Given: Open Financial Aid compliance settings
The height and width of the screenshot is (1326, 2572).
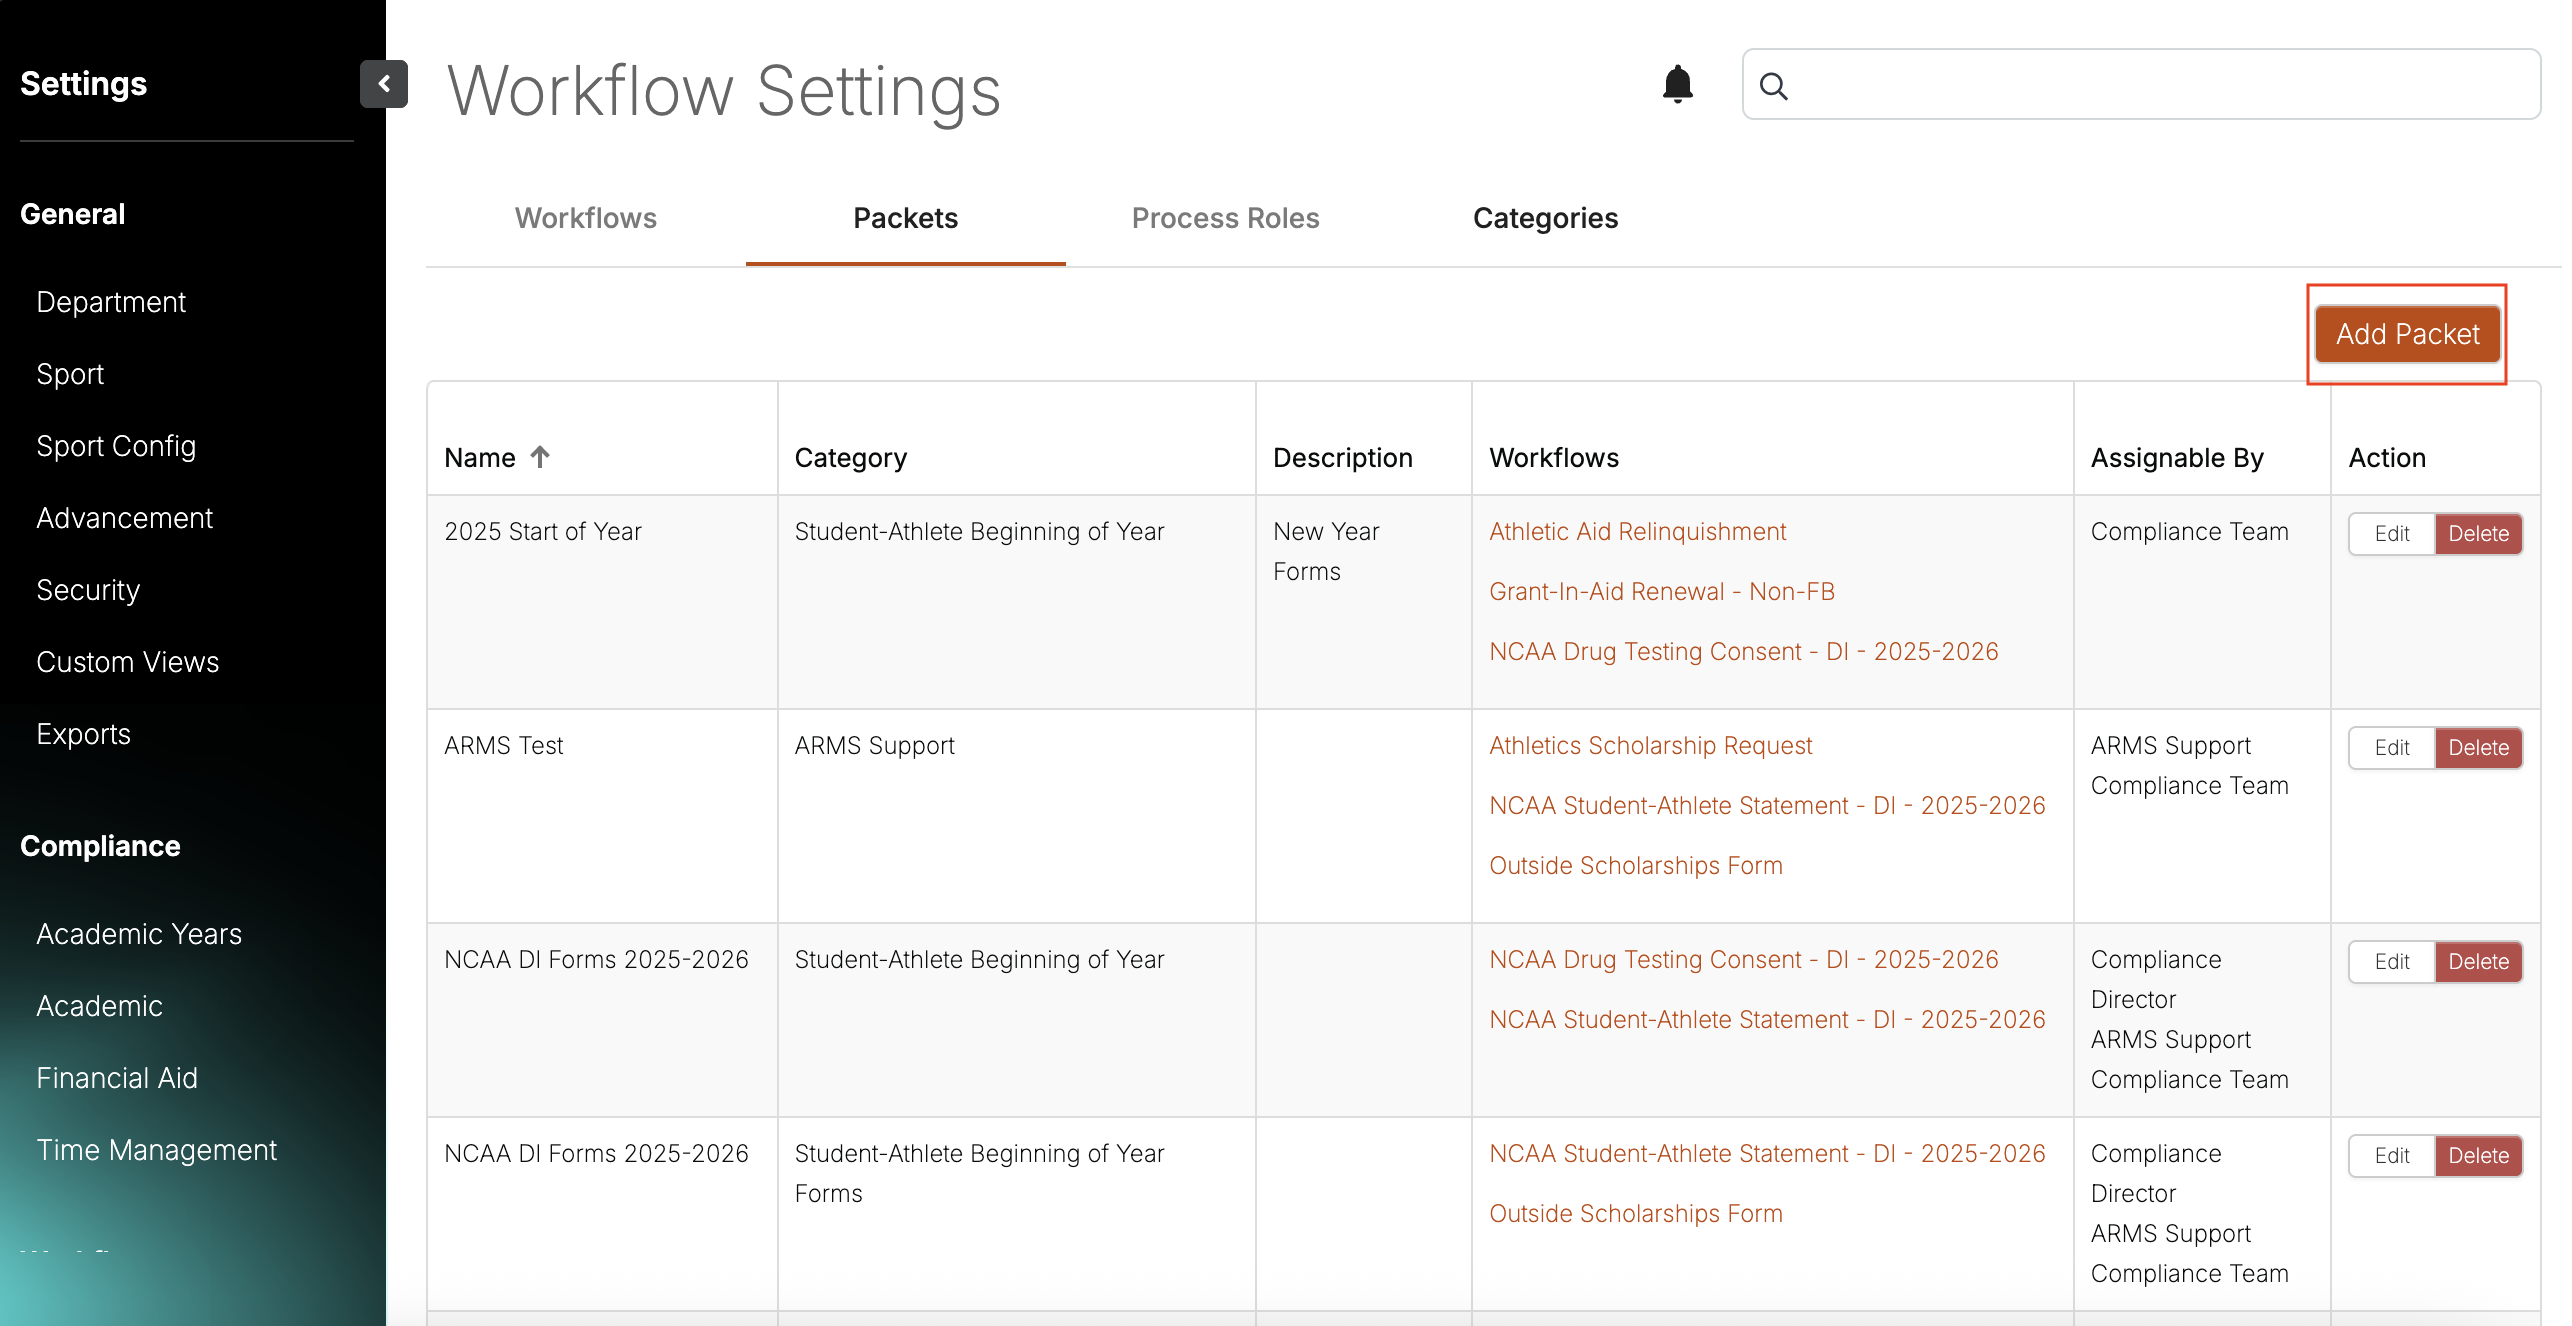Looking at the screenshot, I should 117,1078.
